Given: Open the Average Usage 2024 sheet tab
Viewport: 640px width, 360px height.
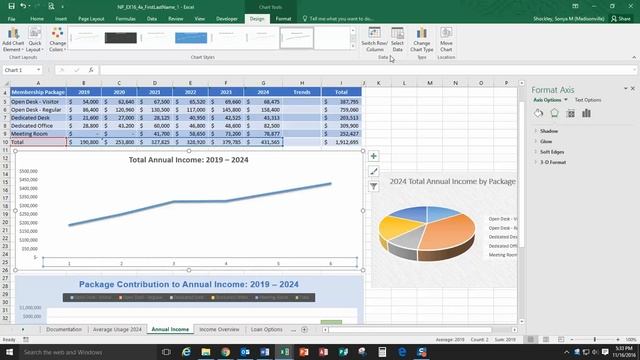Looking at the screenshot, I should coord(117,329).
